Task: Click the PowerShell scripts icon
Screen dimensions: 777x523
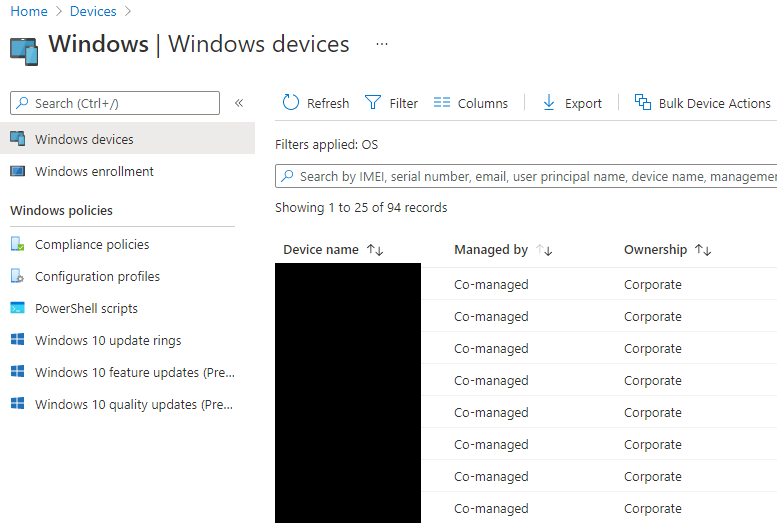Action: 17,308
